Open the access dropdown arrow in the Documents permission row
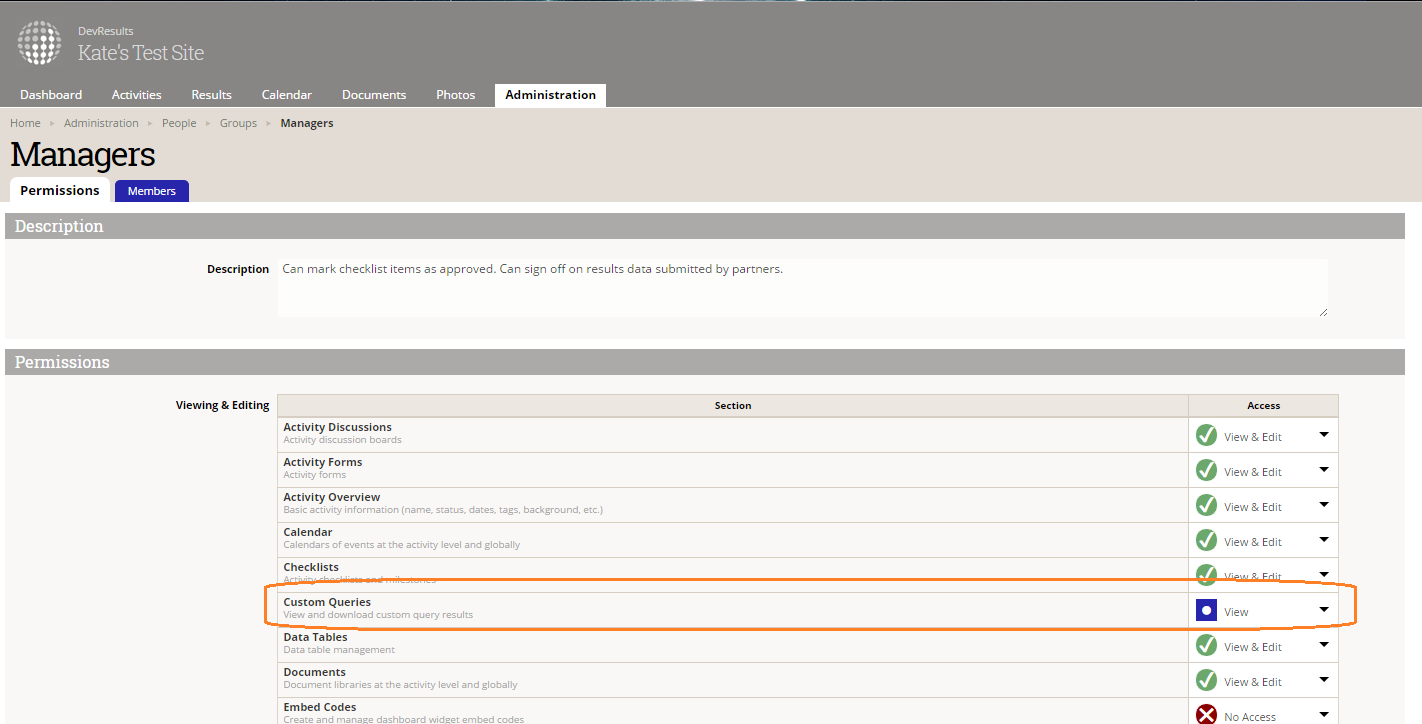Screen dimensions: 1422x724 1324,680
